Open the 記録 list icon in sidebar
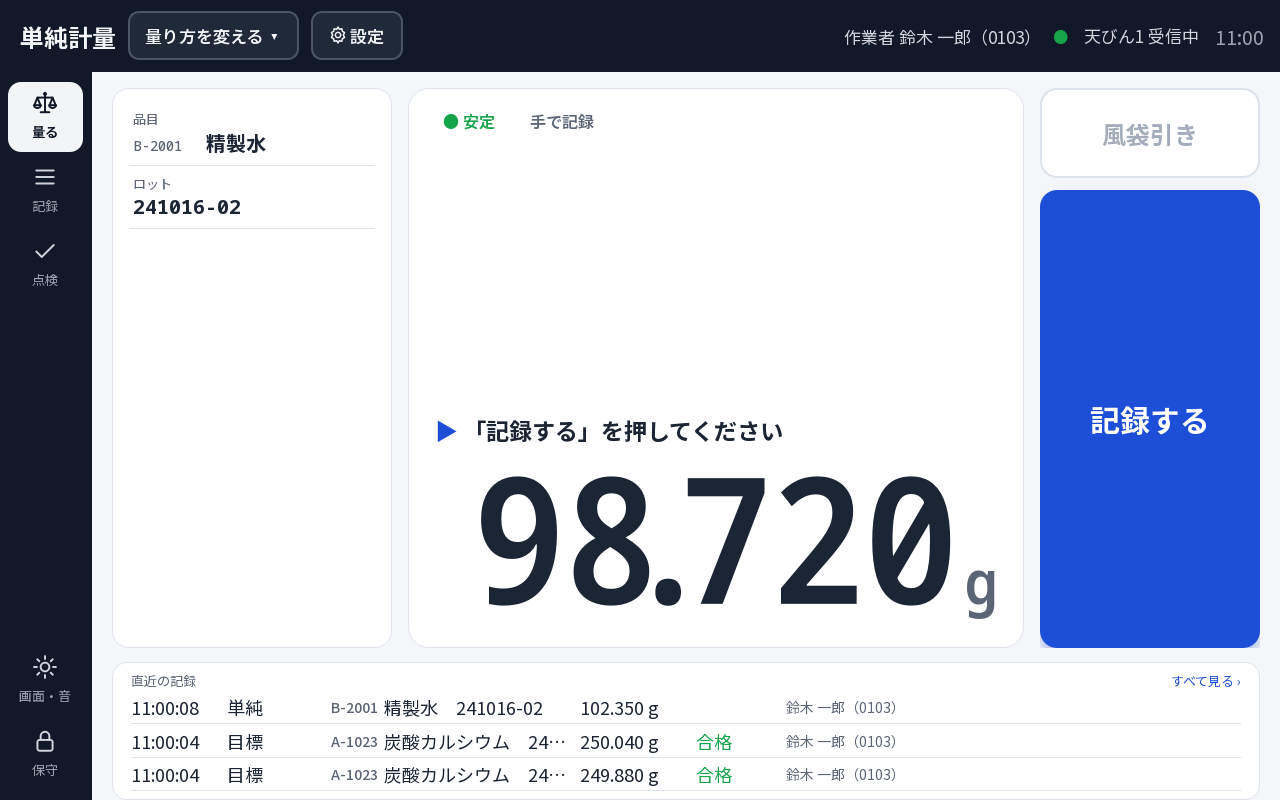The image size is (1280, 800). tap(45, 190)
